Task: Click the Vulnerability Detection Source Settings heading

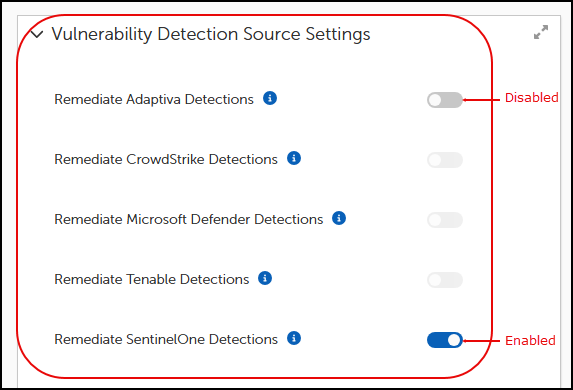Action: pos(211,34)
